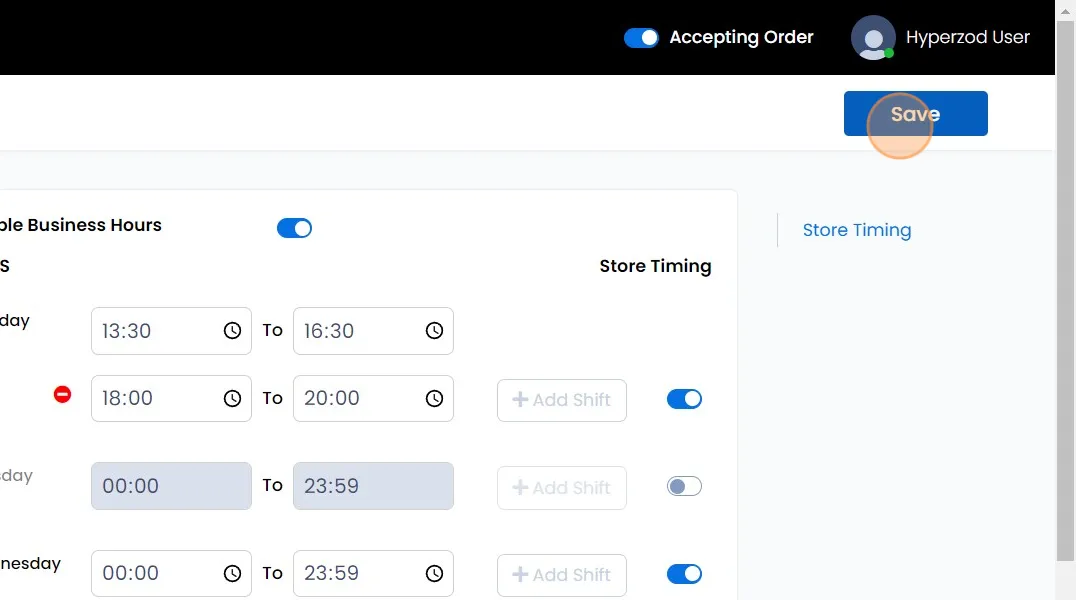Image resolution: width=1076 pixels, height=600 pixels.
Task: Click Add Shift in the Wednesday row
Action: (561, 575)
